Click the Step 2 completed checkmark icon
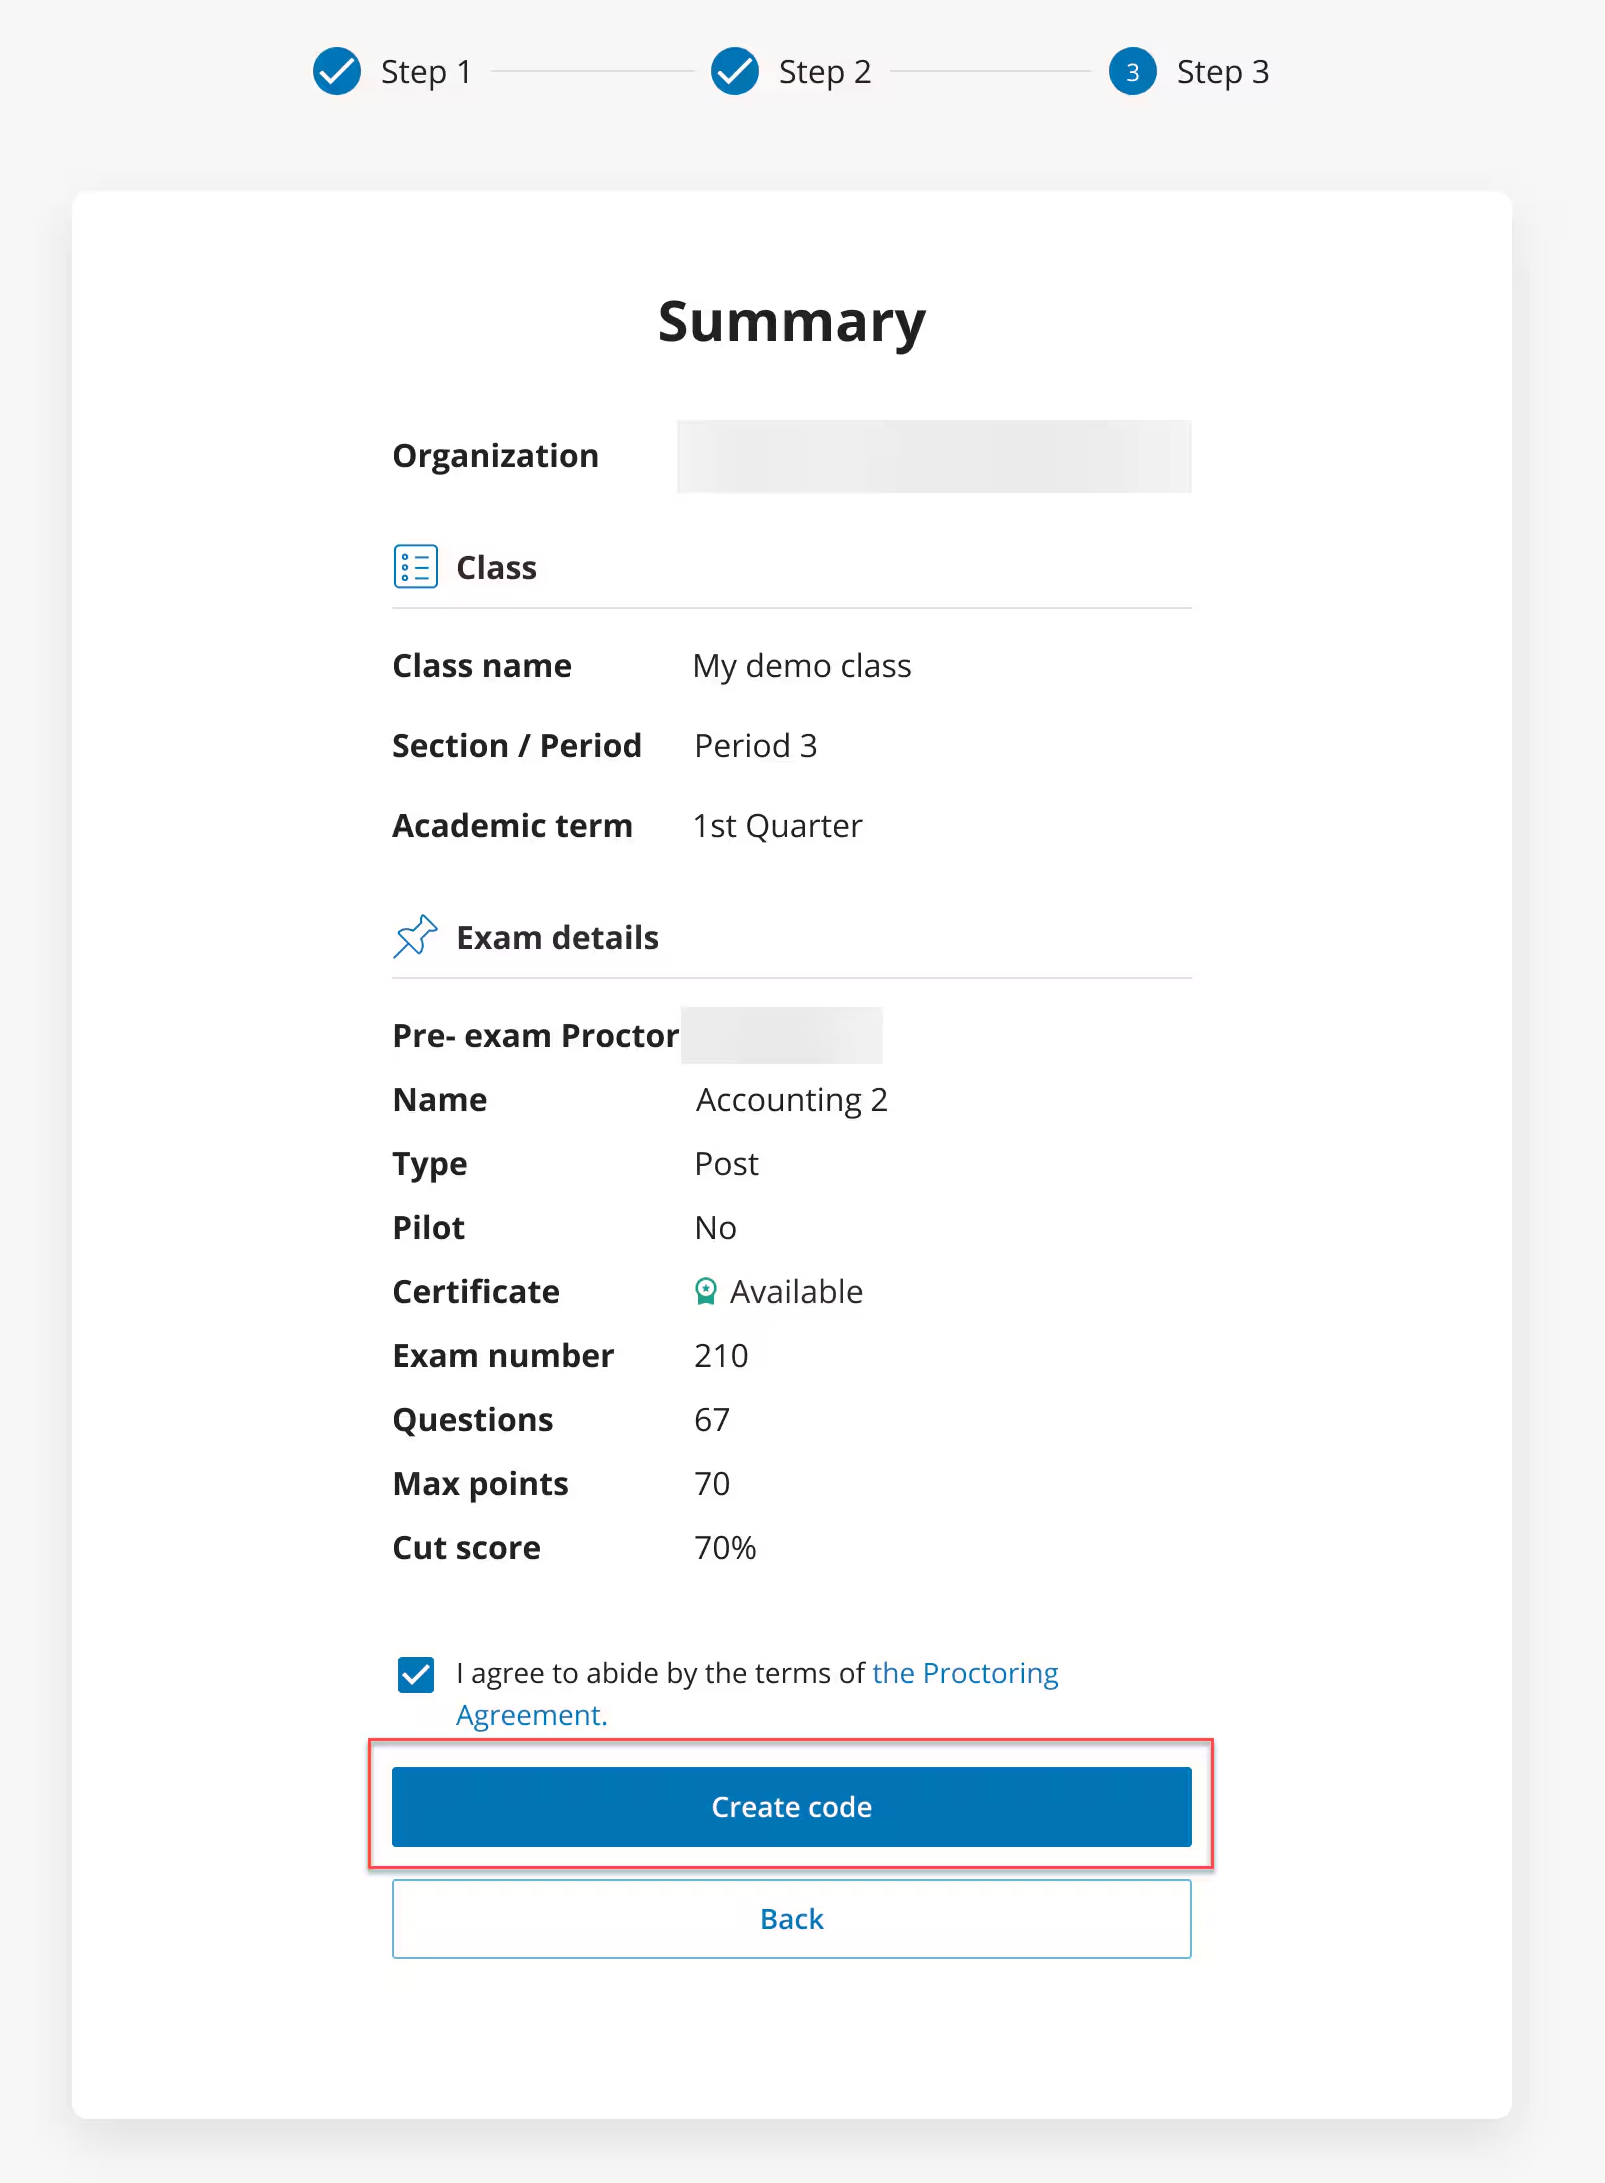Screen dimensions: 1605x2183 click(735, 71)
